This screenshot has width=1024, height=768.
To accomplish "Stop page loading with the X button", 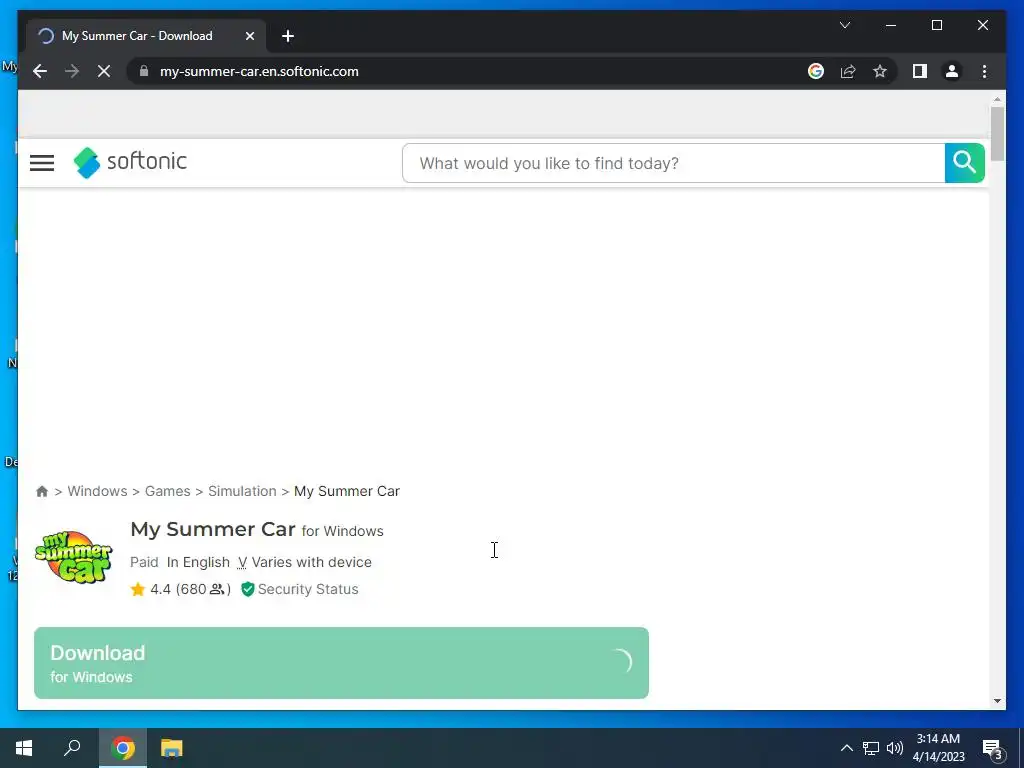I will tap(104, 71).
